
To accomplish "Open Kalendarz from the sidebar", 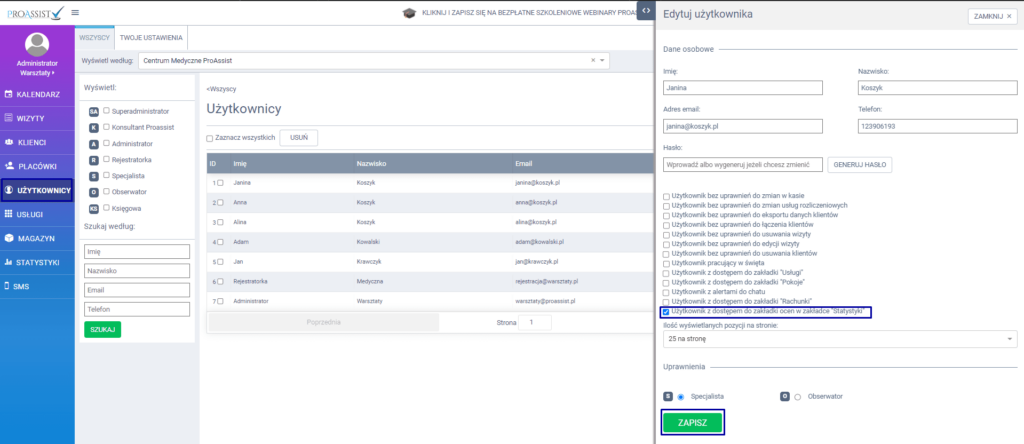I will [38, 95].
